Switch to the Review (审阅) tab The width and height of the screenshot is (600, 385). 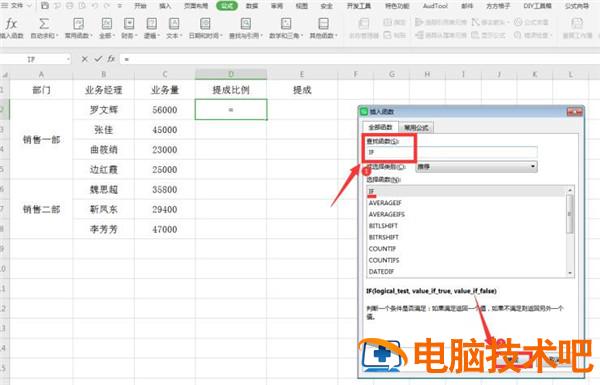277,6
